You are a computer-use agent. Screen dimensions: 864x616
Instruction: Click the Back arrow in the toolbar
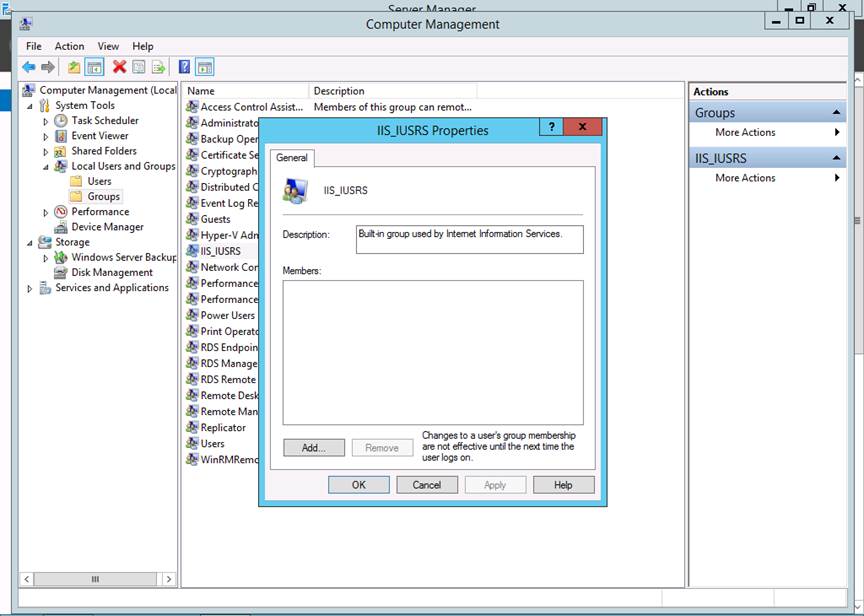tap(28, 67)
